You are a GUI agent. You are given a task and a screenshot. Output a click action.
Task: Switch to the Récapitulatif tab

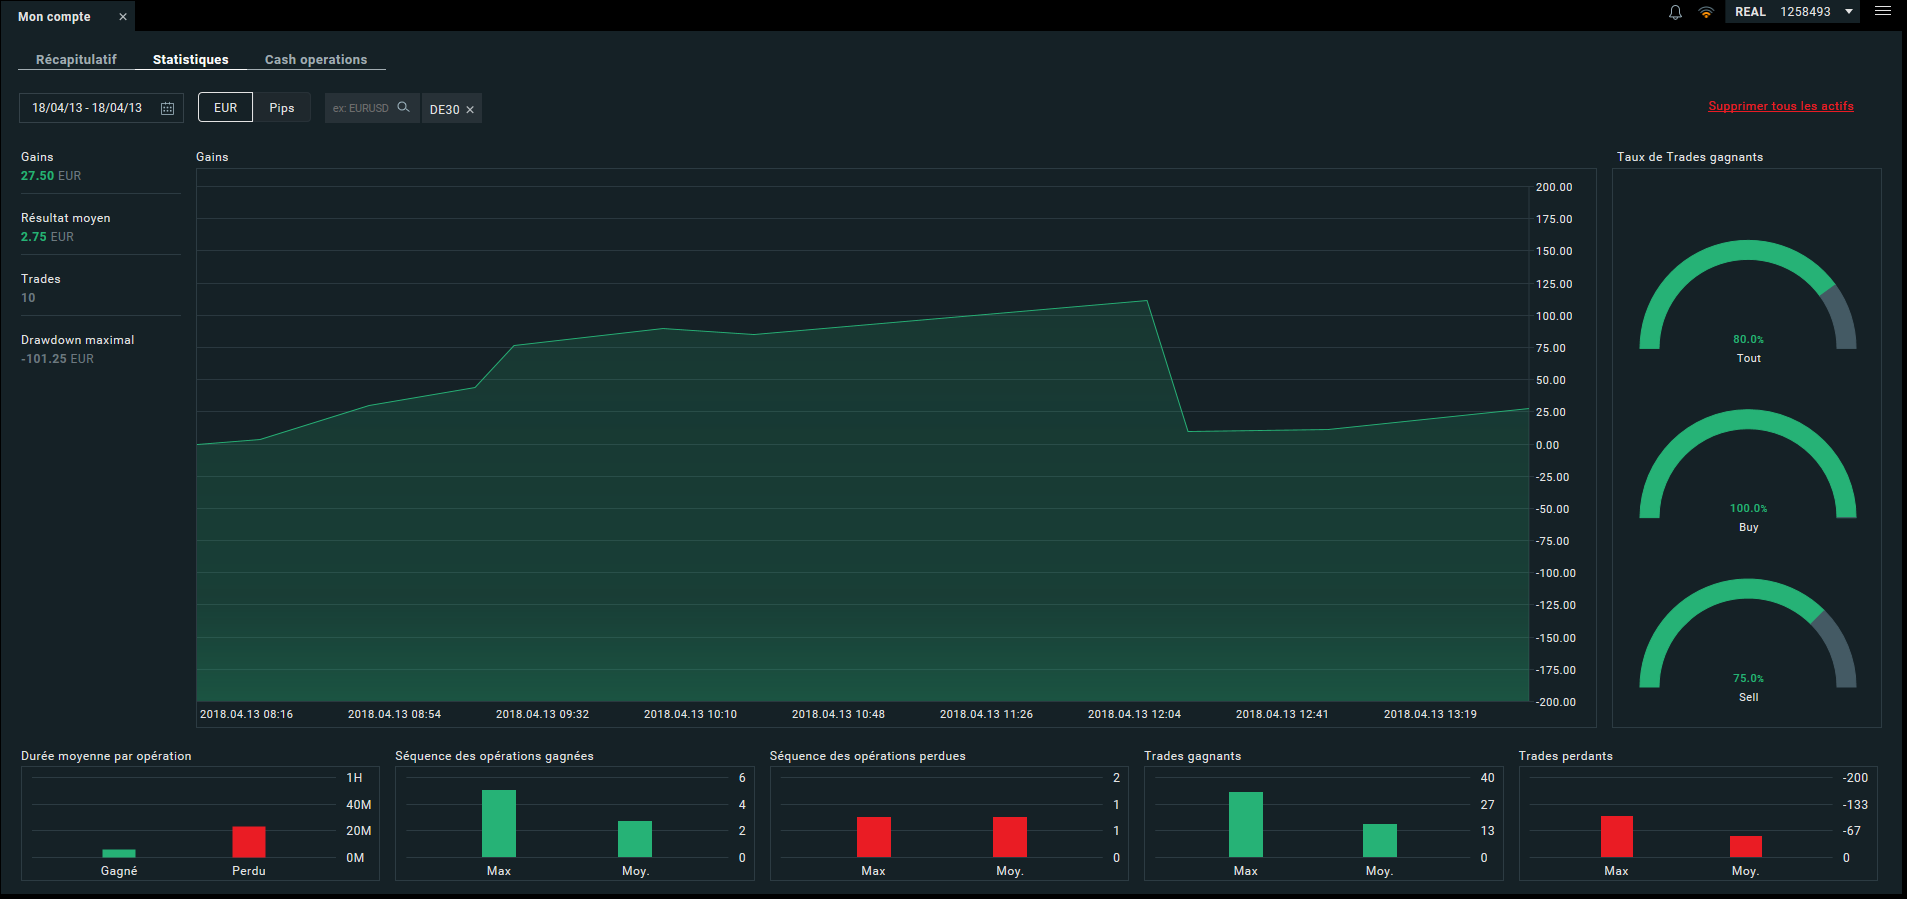click(x=76, y=60)
